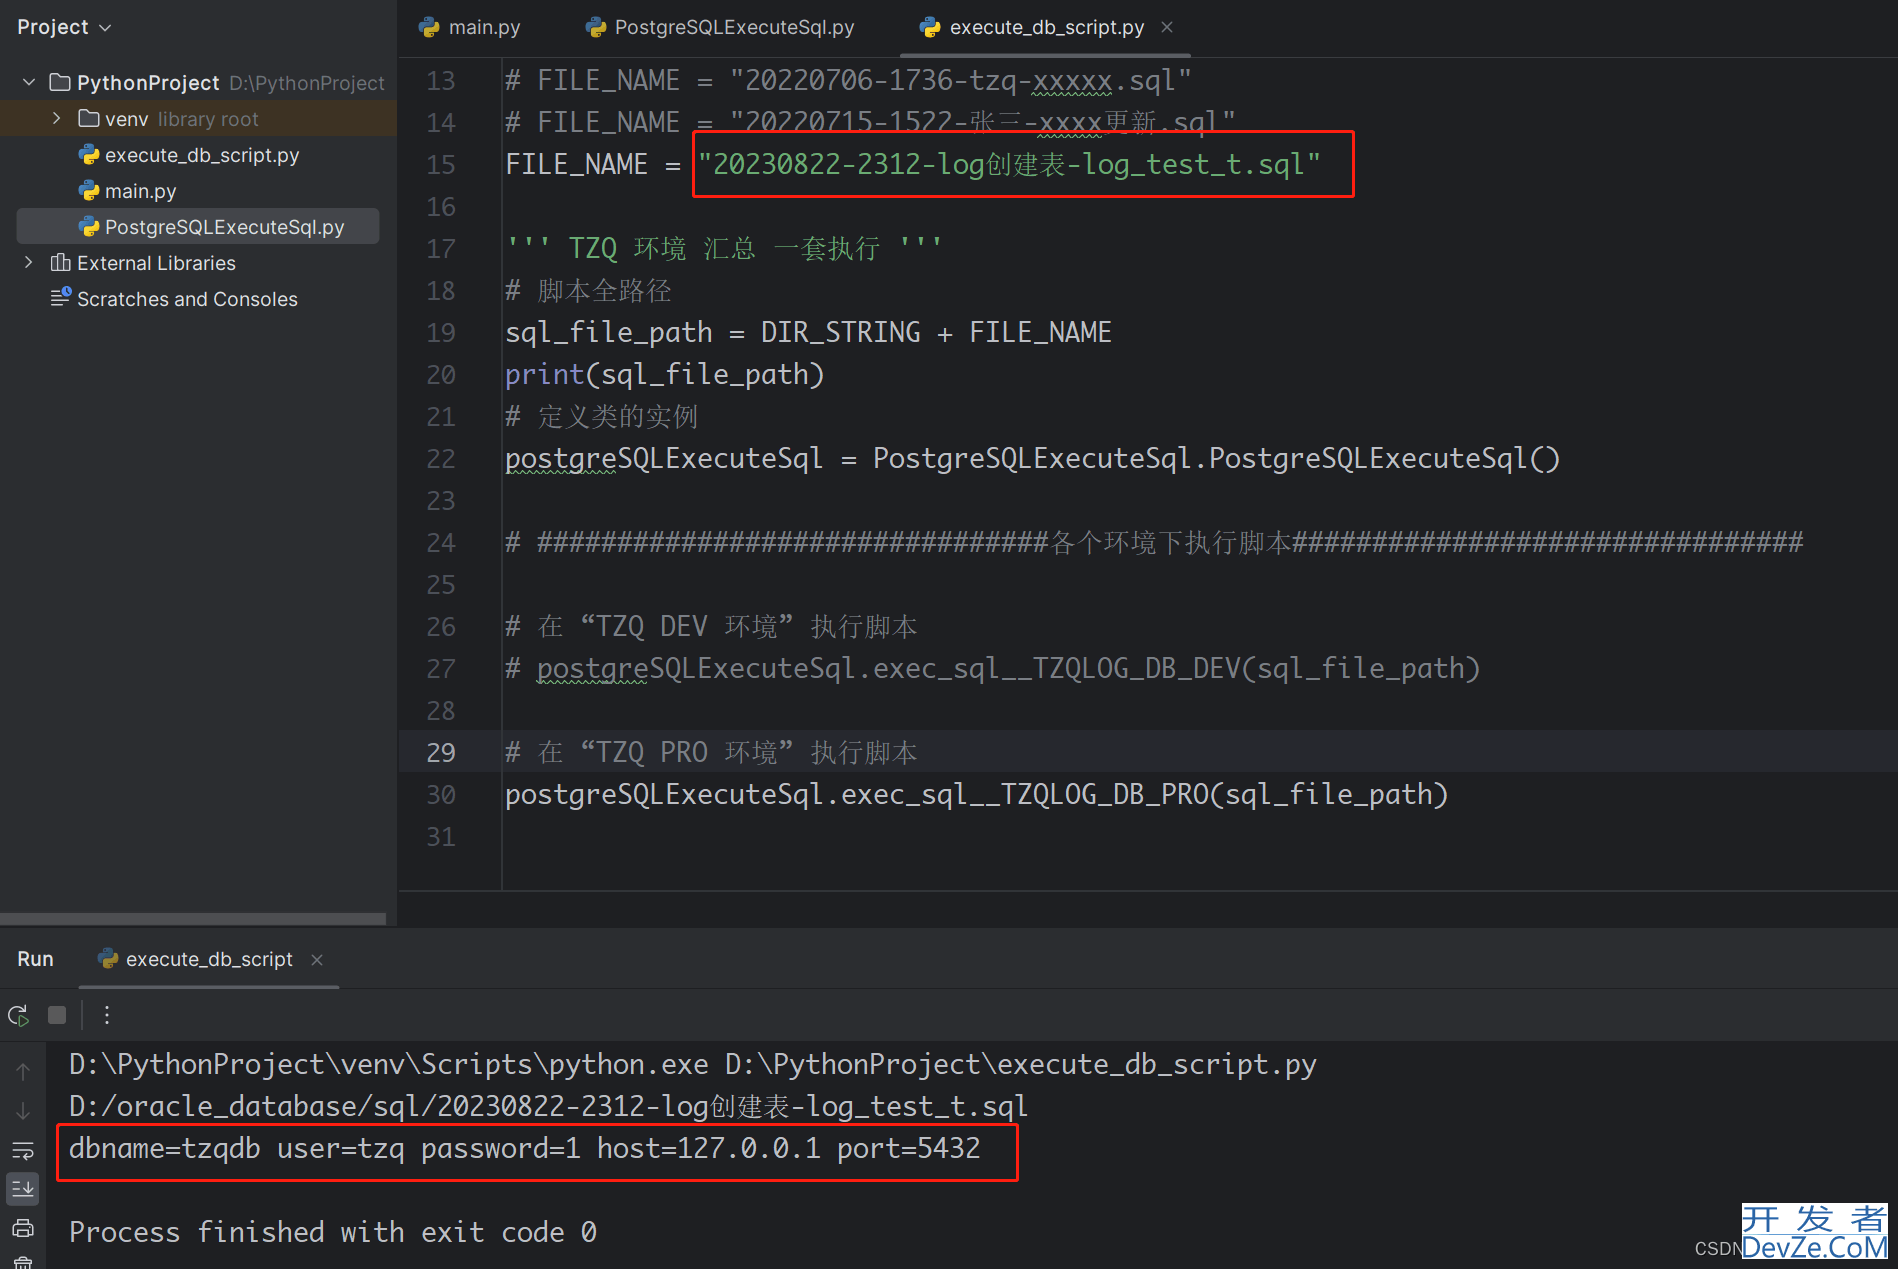This screenshot has height=1269, width=1898.
Task: Select execute_db_script.py in project tree
Action: point(201,155)
